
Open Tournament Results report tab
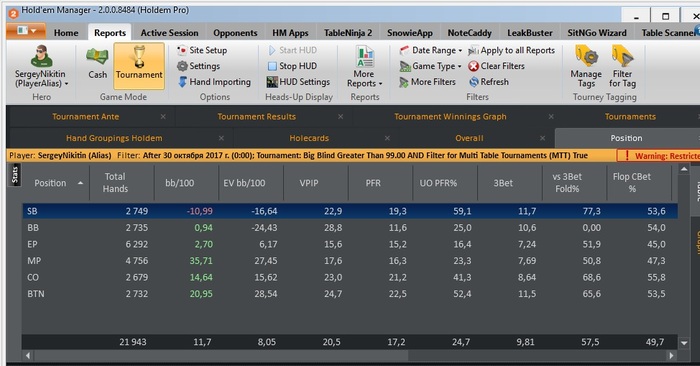coord(257,117)
